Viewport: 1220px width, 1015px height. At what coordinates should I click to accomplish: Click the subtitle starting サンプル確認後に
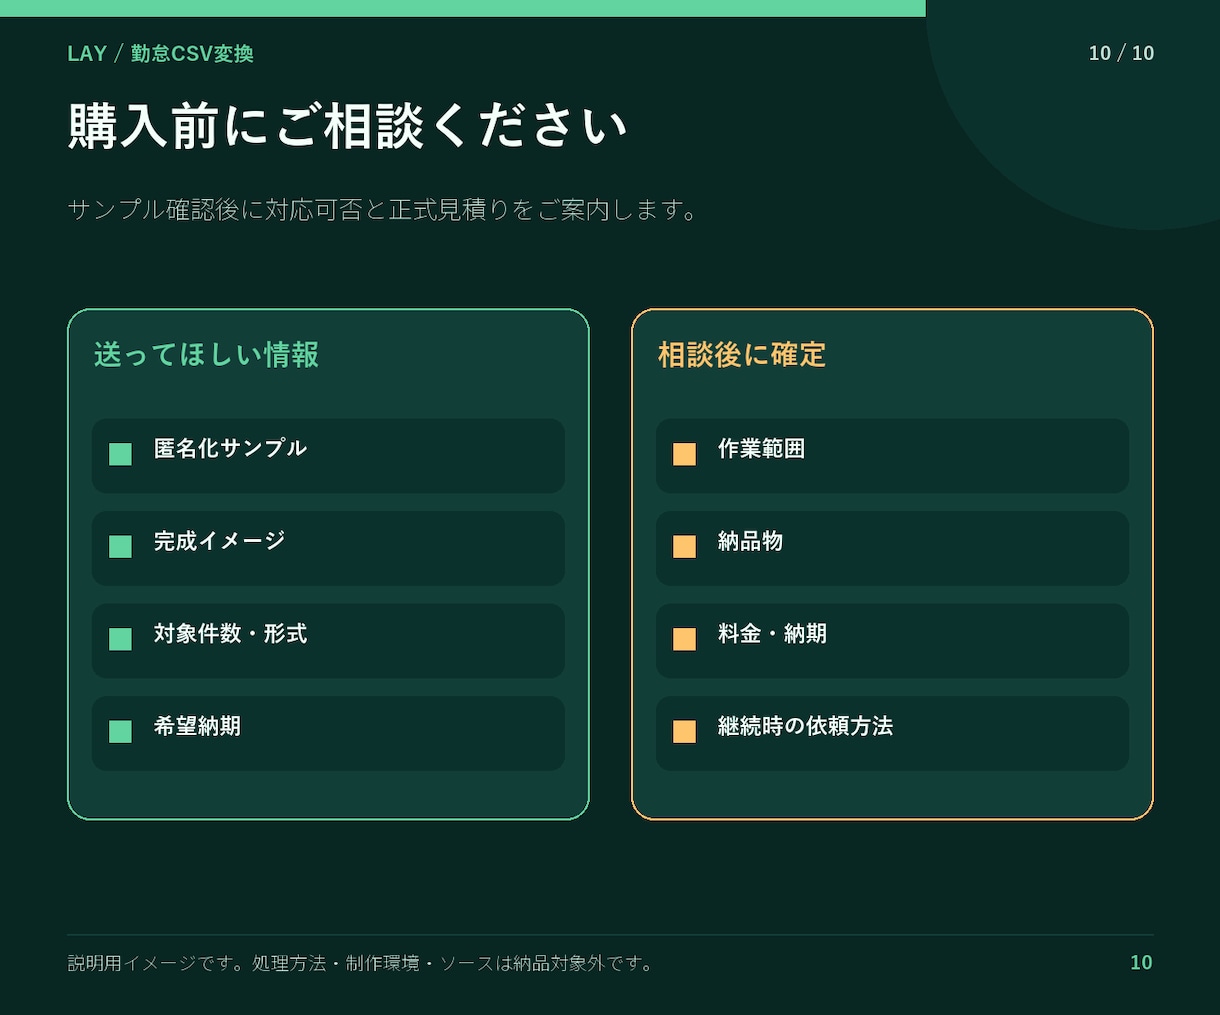[382, 210]
